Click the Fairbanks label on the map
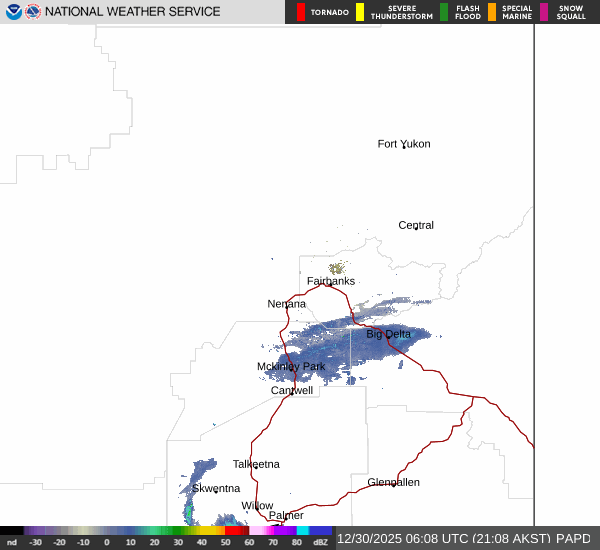The width and height of the screenshot is (600, 550). coord(330,281)
